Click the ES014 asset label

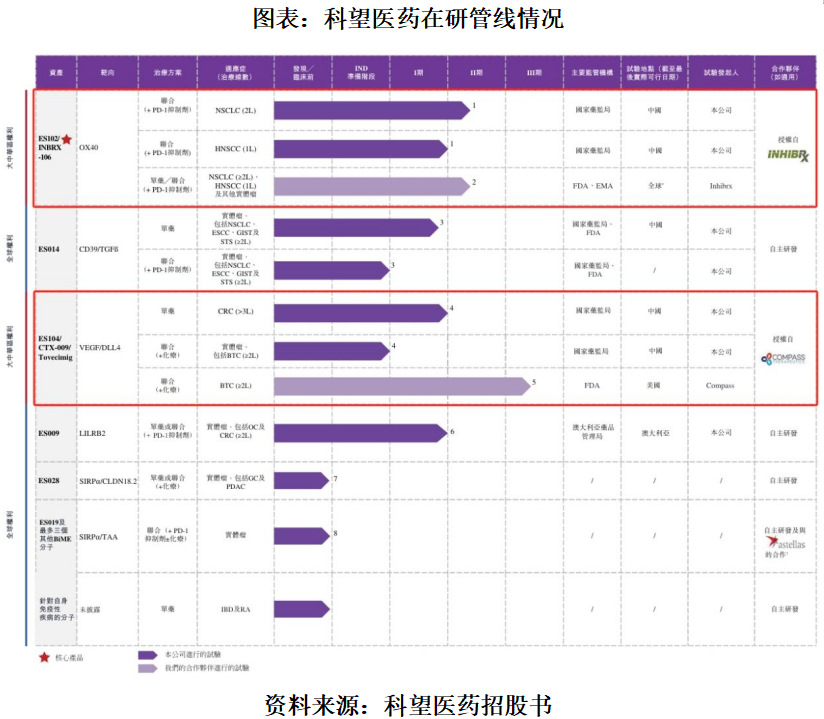49,249
